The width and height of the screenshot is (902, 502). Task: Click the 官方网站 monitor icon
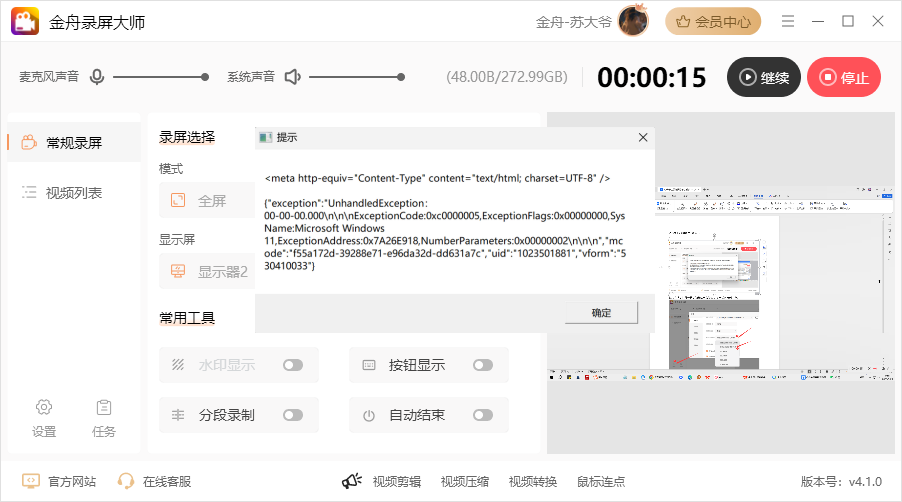[30, 481]
